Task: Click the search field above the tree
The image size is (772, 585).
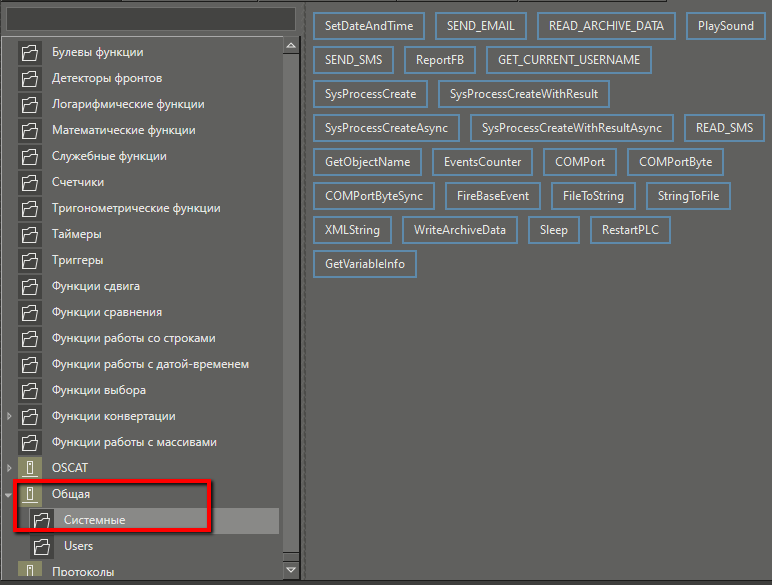Action: click(x=150, y=18)
